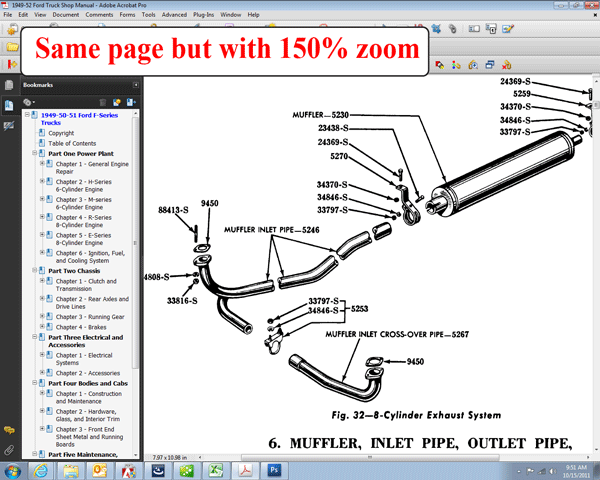Image resolution: width=600 pixels, height=480 pixels.
Task: Click the chain link tool in toolbar
Action: pyautogui.click(x=453, y=29)
